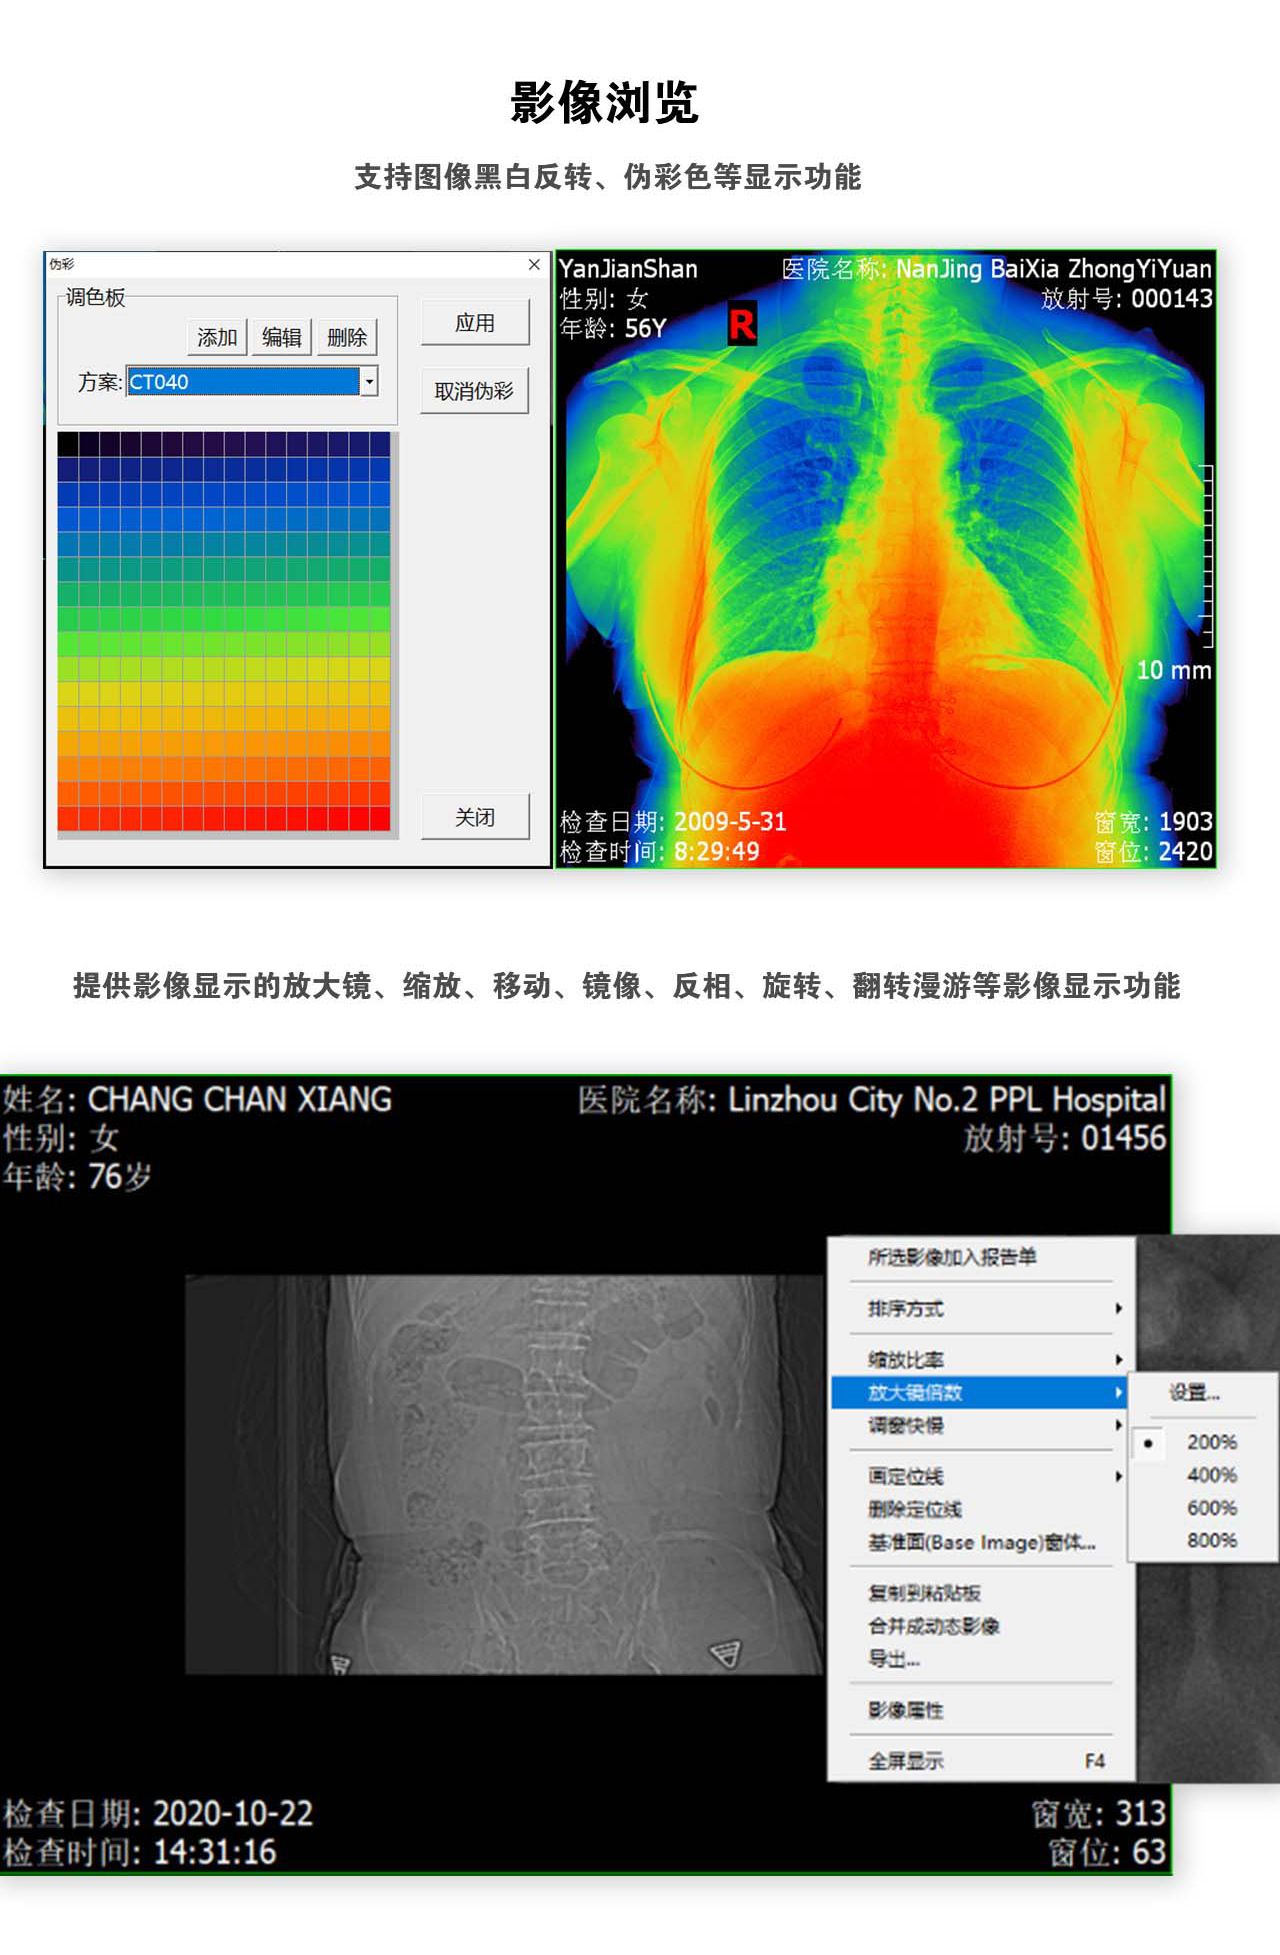Click the red R marker on the chest image
The image size is (1280, 1955).
coord(742,324)
